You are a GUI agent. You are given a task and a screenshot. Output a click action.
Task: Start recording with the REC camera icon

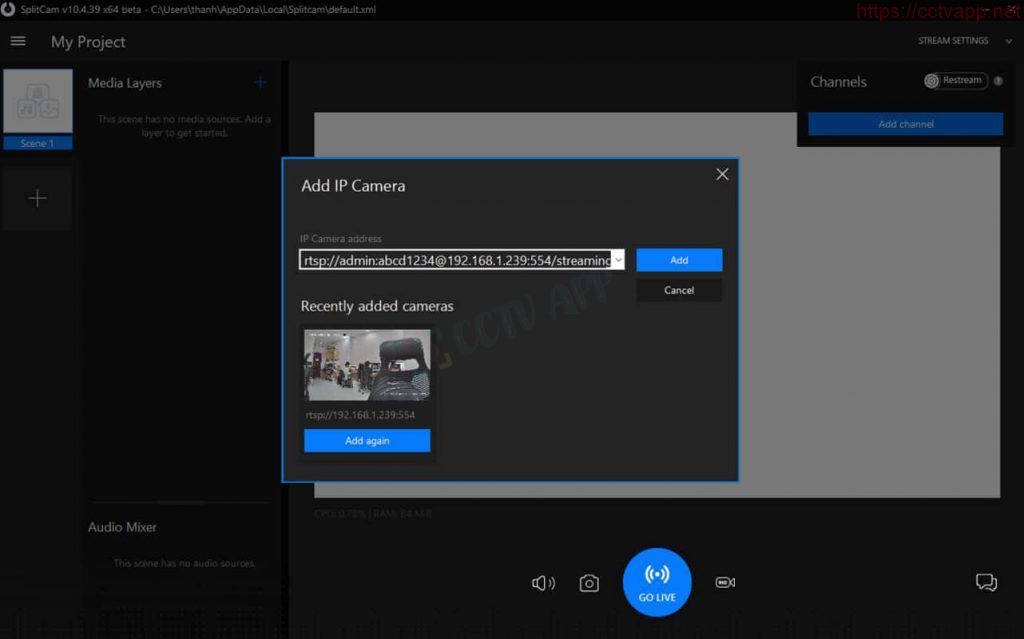(x=725, y=582)
